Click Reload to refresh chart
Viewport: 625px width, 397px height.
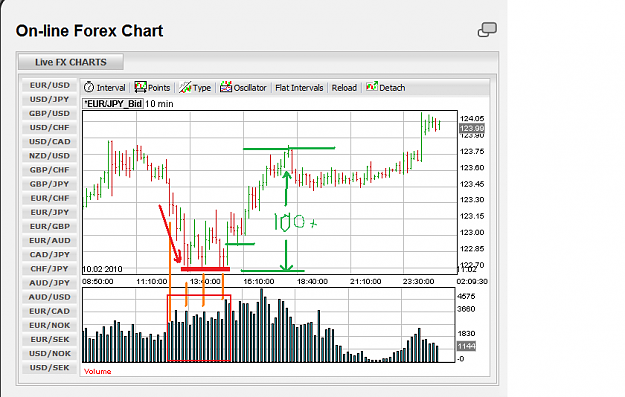coord(344,88)
